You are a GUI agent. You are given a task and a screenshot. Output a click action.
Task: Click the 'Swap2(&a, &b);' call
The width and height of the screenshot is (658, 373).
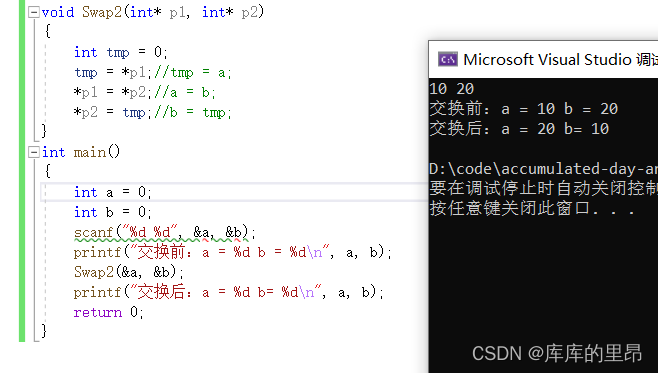(x=129, y=272)
